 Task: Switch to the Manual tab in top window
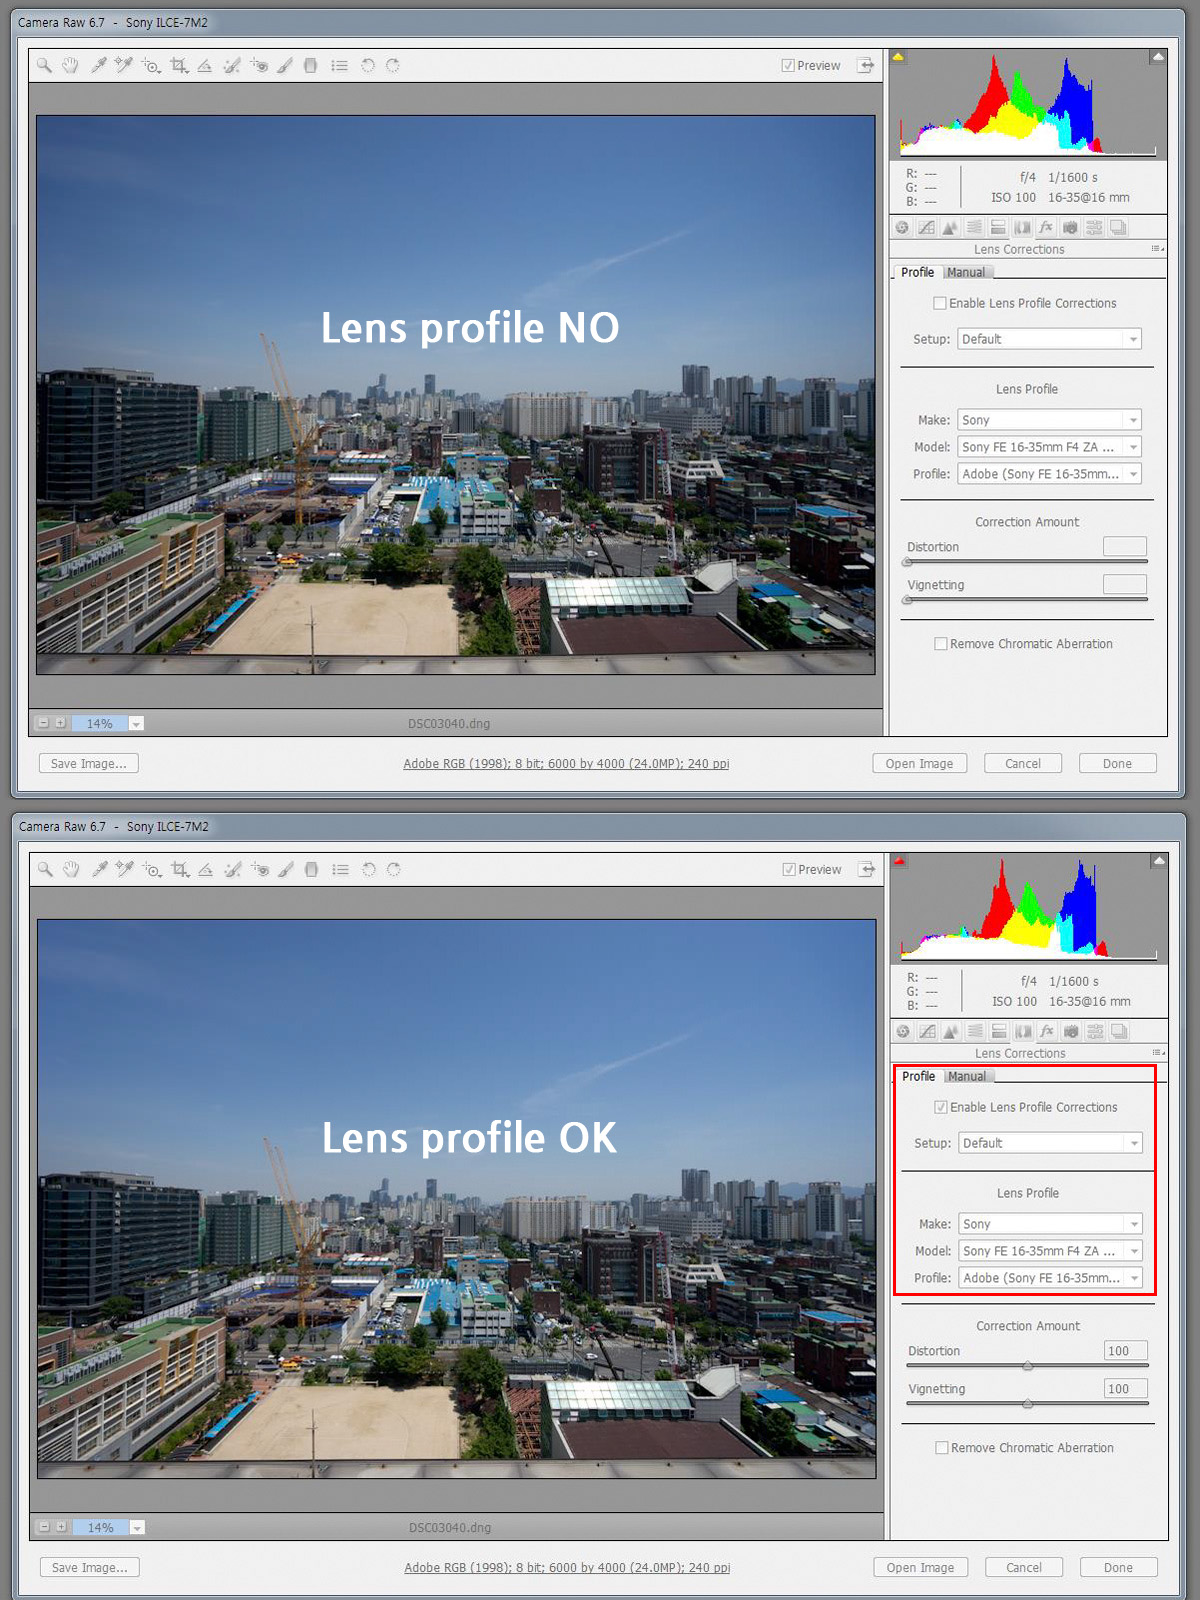click(965, 272)
